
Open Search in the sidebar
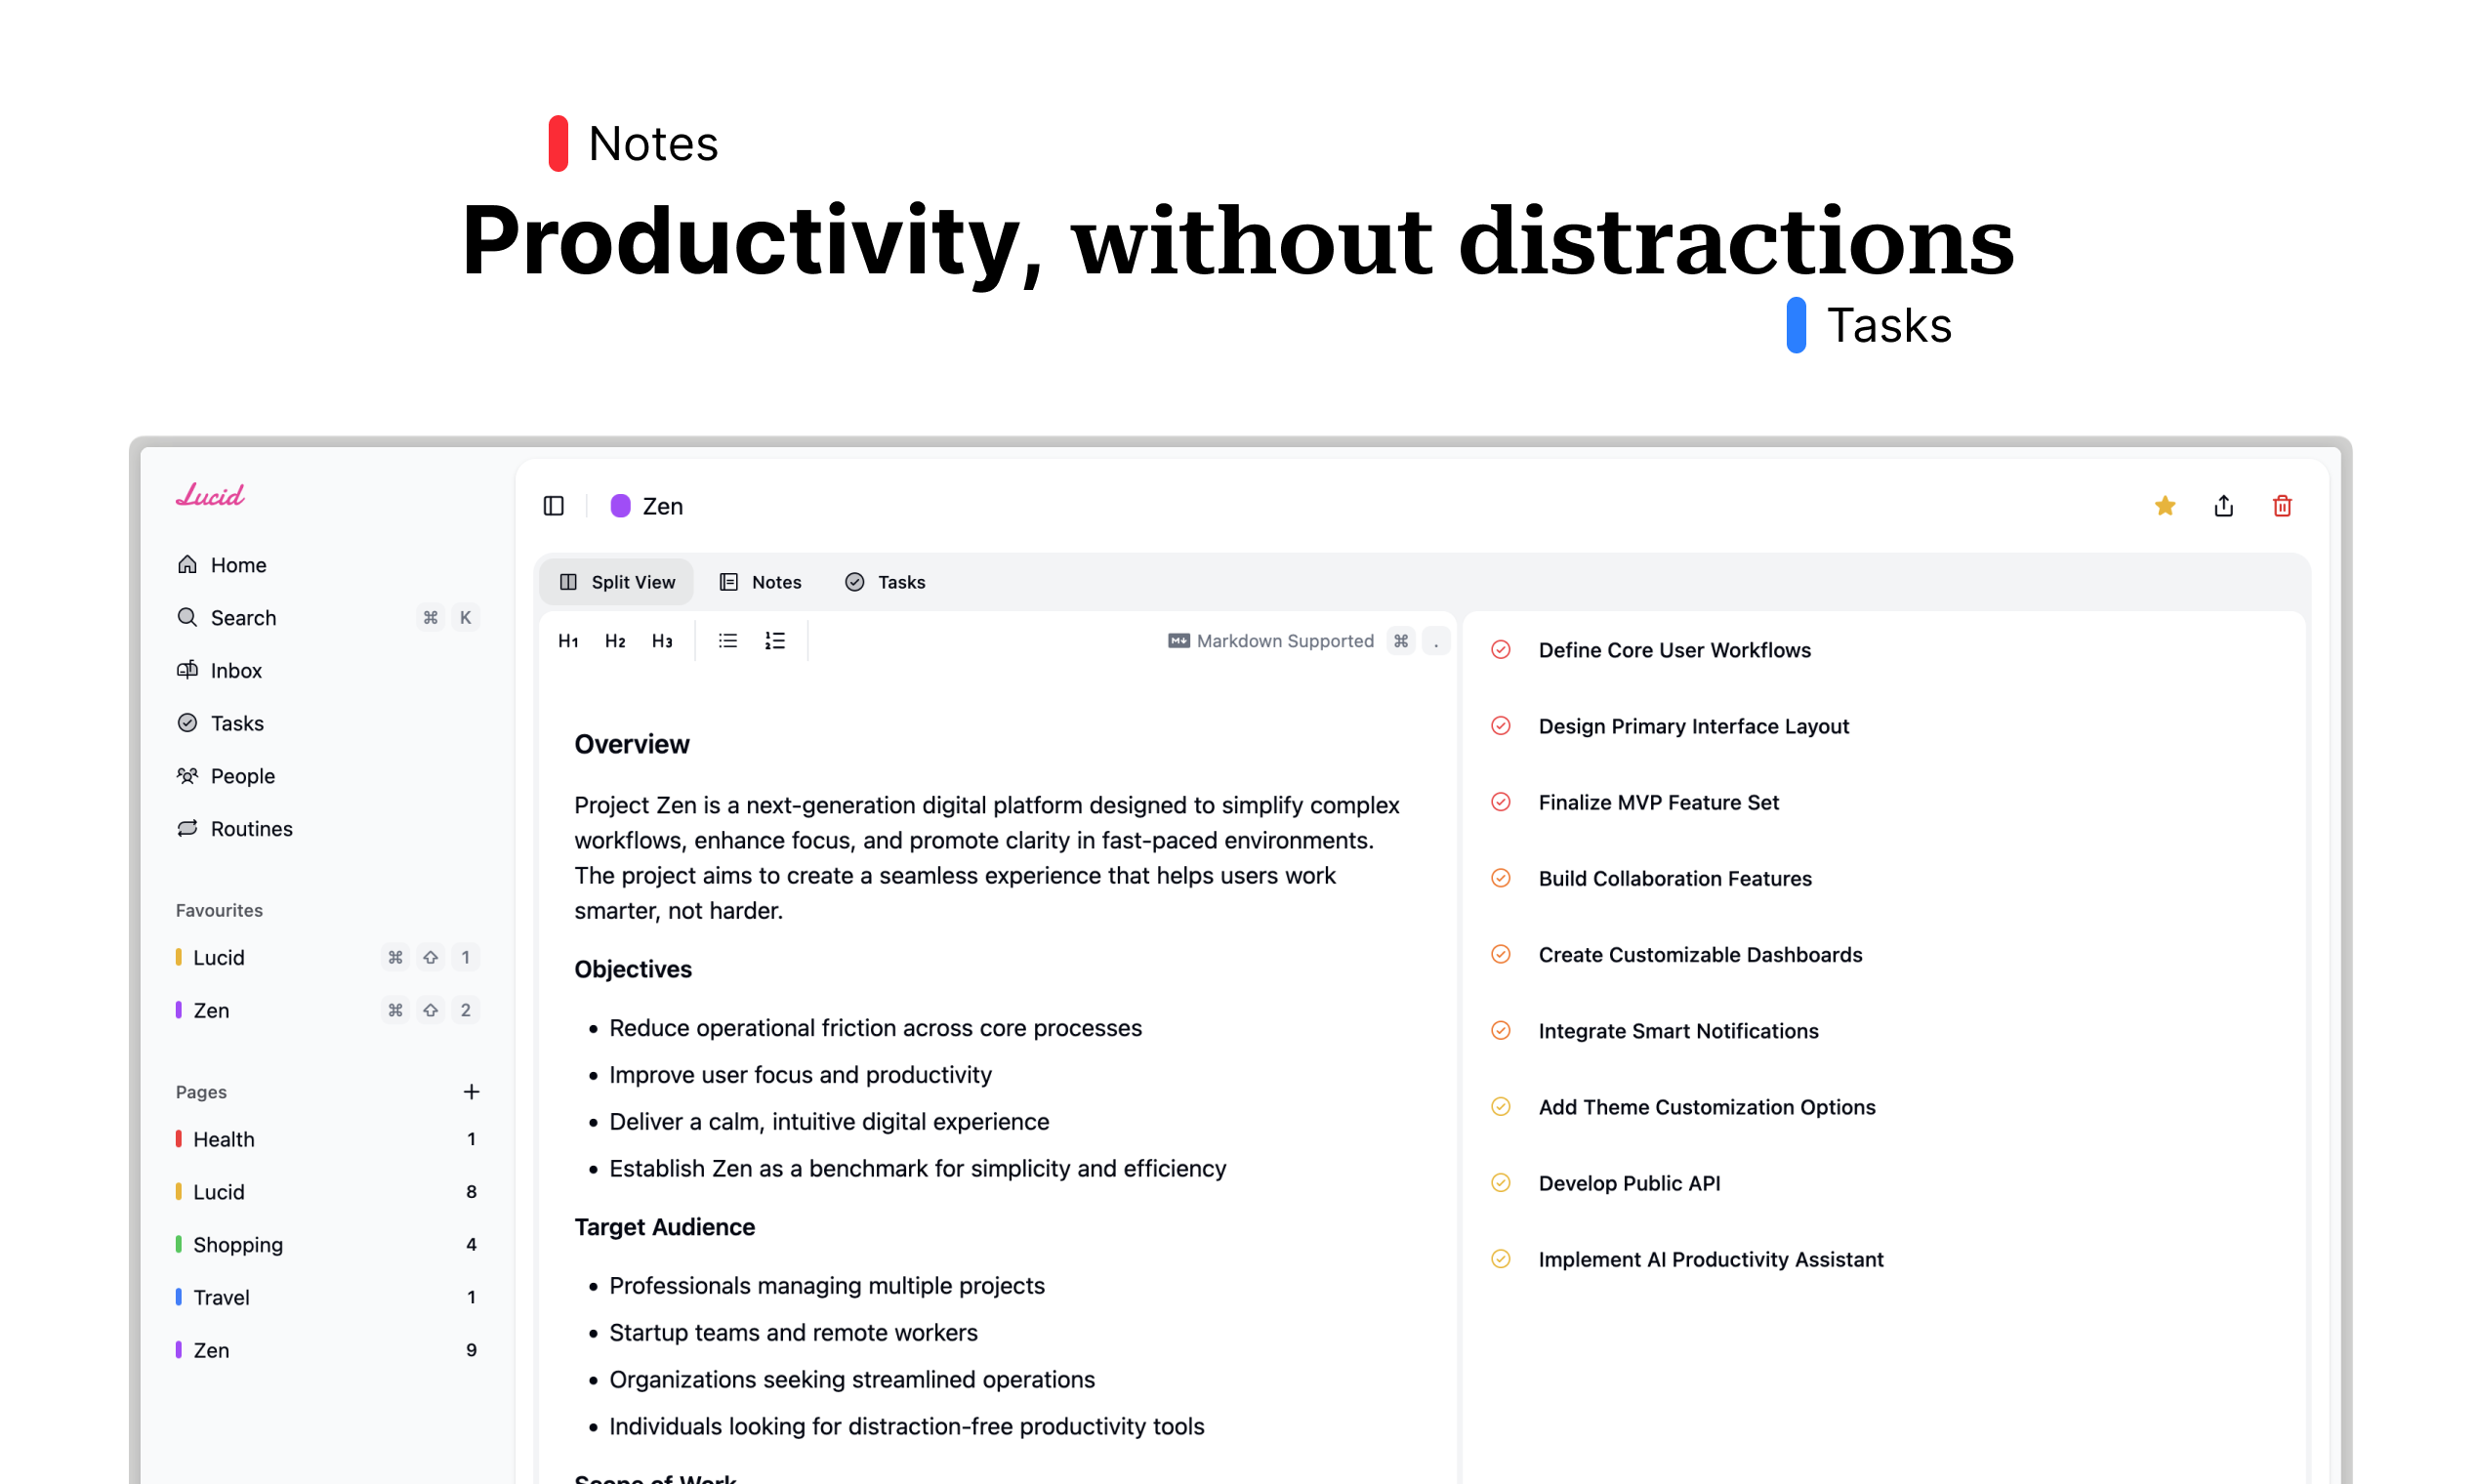[243, 618]
